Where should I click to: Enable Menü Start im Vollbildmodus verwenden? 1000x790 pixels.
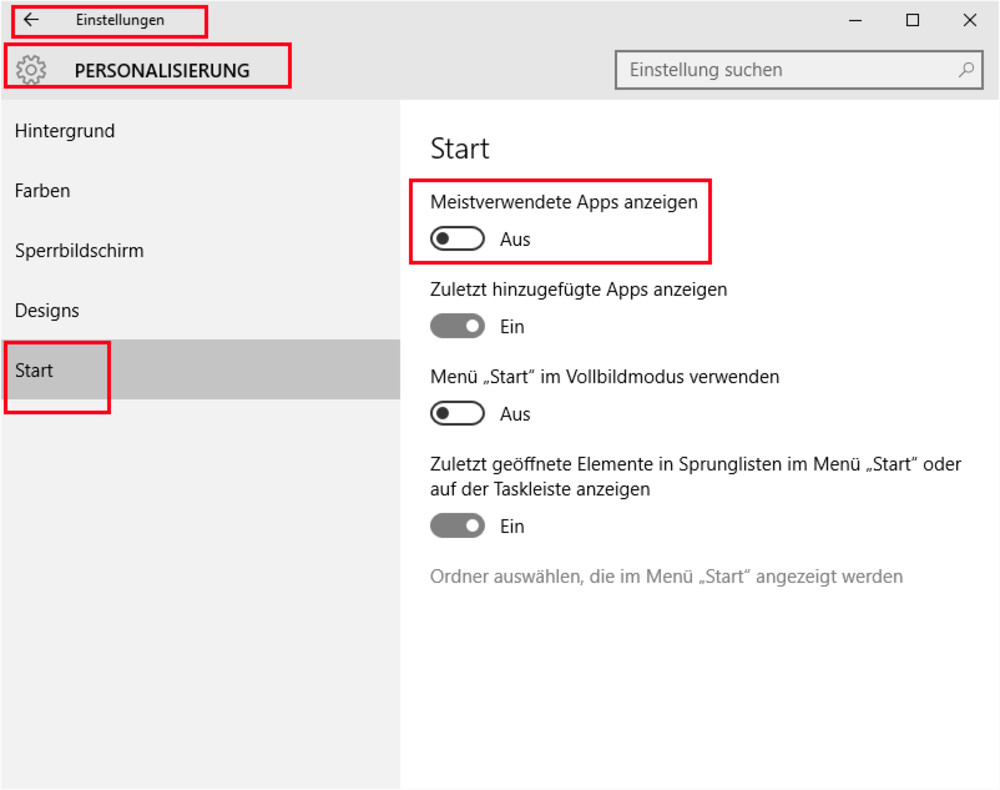[456, 413]
